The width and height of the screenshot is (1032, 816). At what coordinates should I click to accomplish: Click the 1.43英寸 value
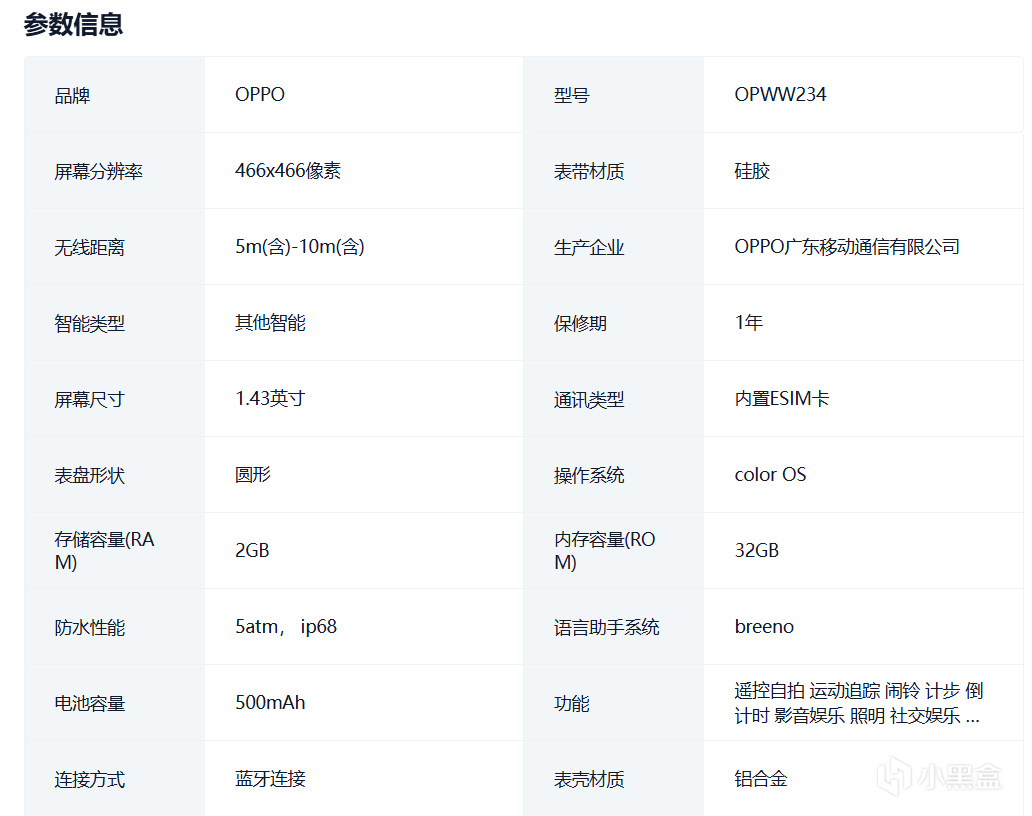click(x=270, y=399)
